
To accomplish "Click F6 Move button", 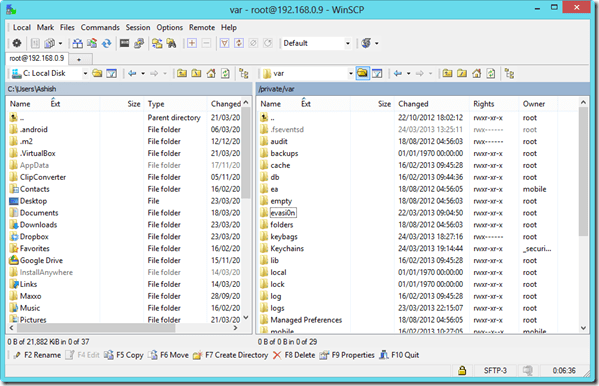I will [168, 355].
